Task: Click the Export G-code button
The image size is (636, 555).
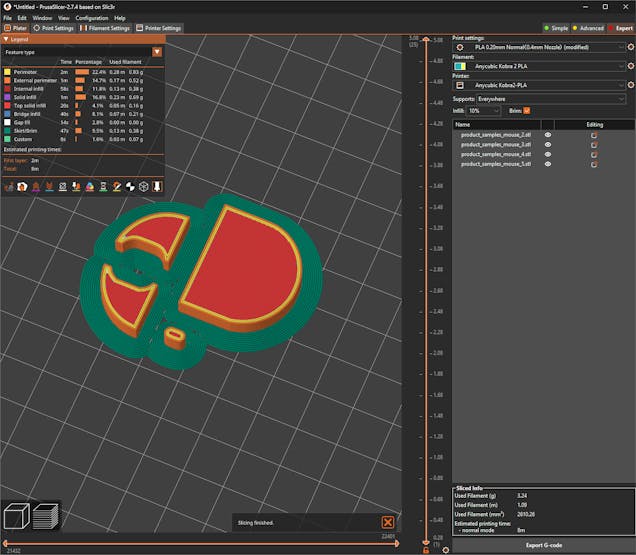Action: (x=543, y=545)
